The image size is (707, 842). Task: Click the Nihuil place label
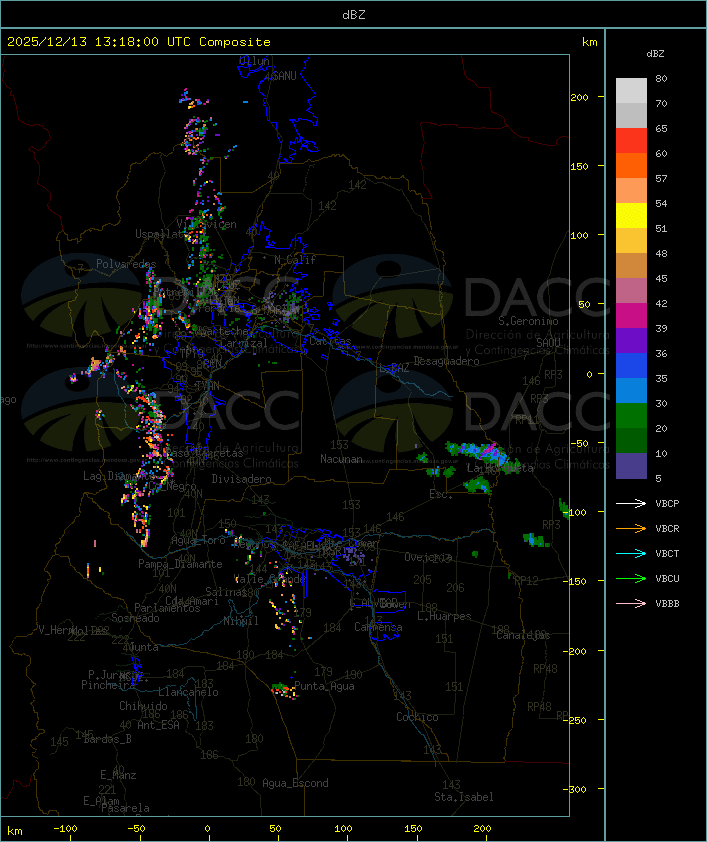coord(241,621)
